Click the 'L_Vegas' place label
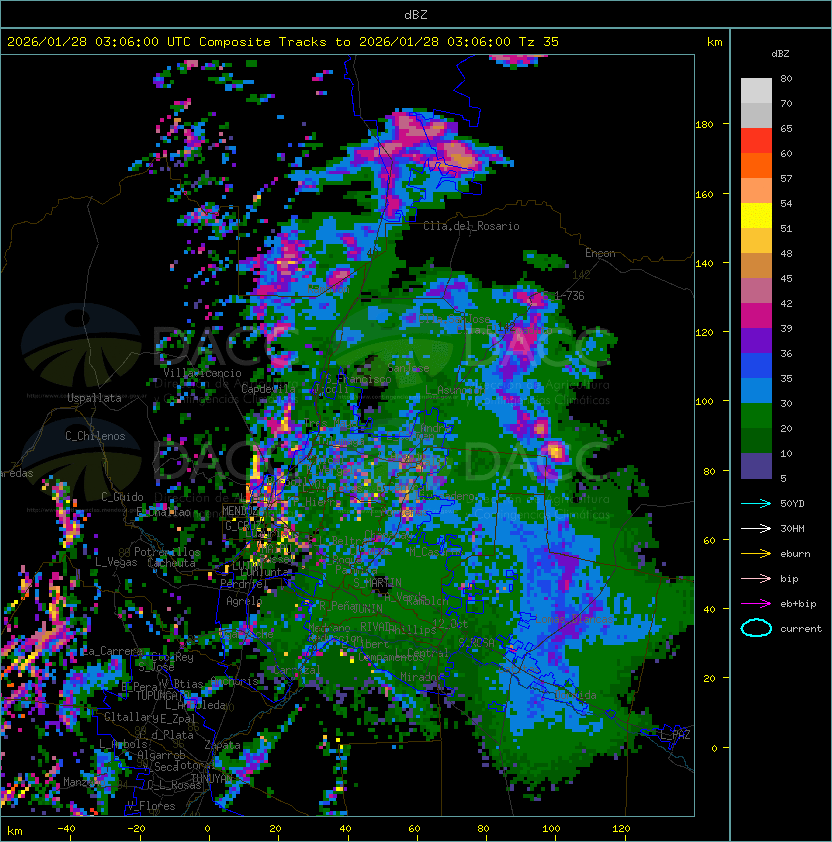Image resolution: width=832 pixels, height=842 pixels. 116,562
